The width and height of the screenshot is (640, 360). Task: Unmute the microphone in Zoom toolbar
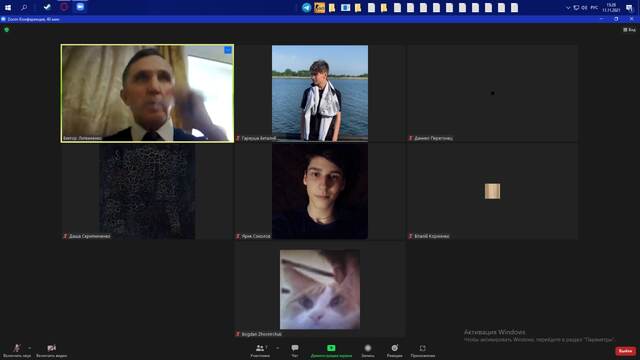coord(17,351)
